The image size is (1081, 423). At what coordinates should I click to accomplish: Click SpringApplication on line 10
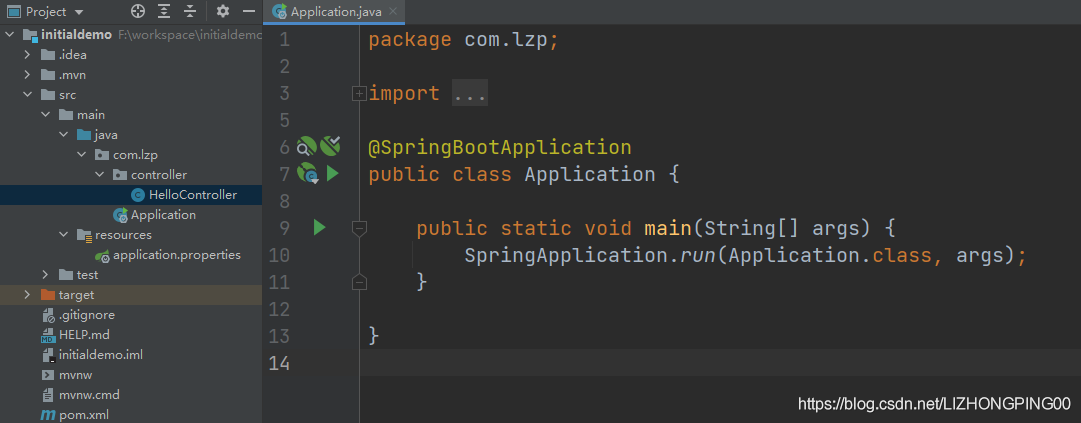point(567,256)
